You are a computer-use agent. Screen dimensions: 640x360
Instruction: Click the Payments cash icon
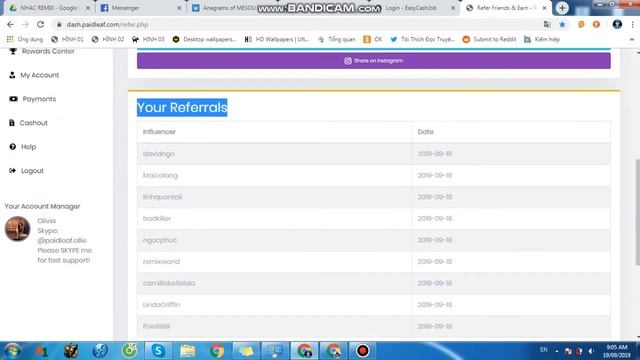(x=13, y=99)
